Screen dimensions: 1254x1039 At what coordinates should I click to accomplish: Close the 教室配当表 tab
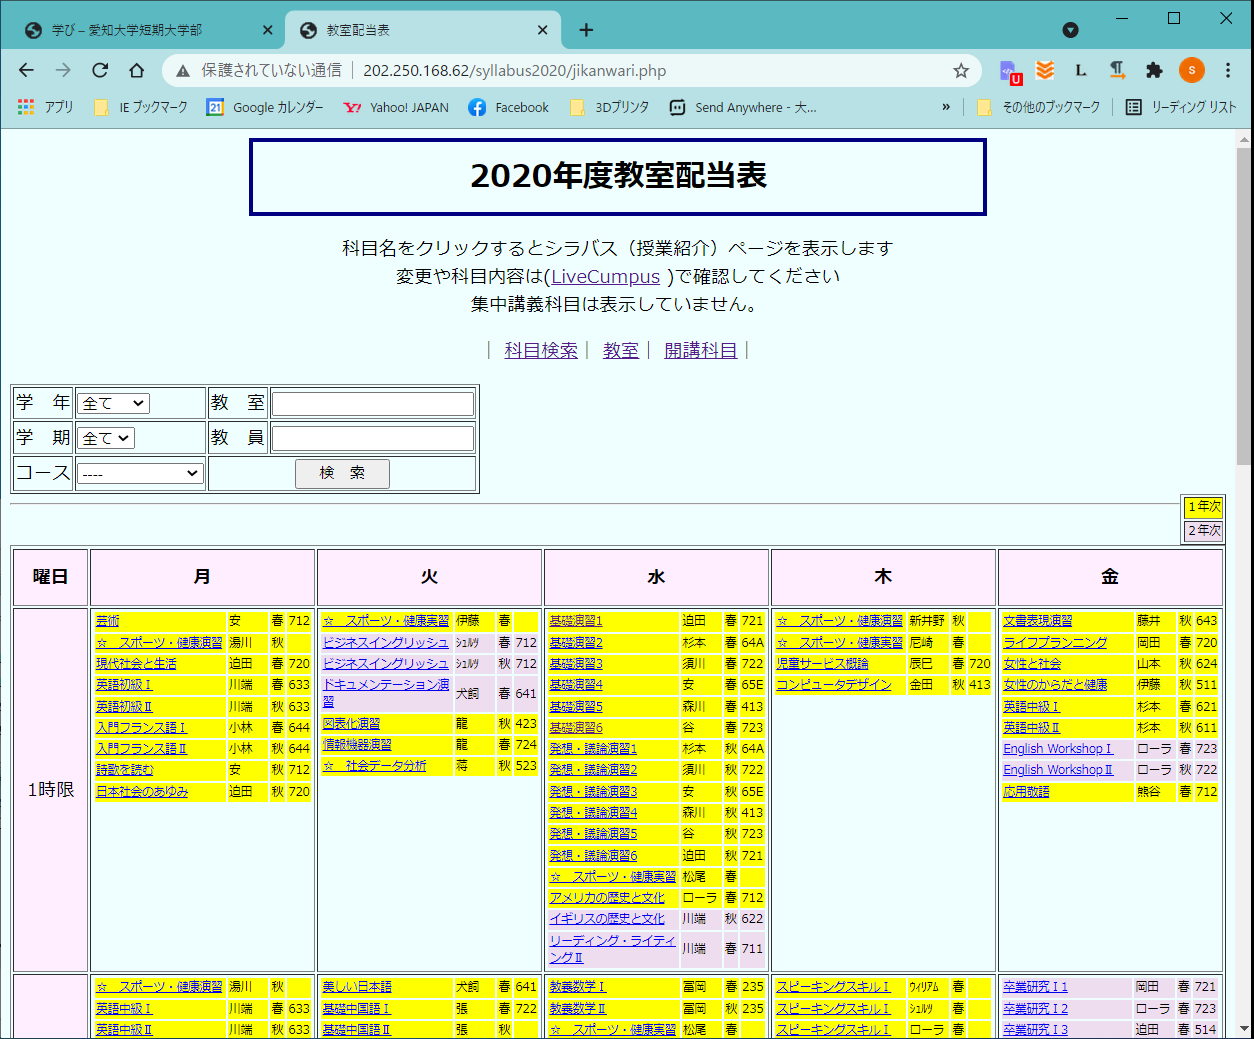tap(542, 30)
